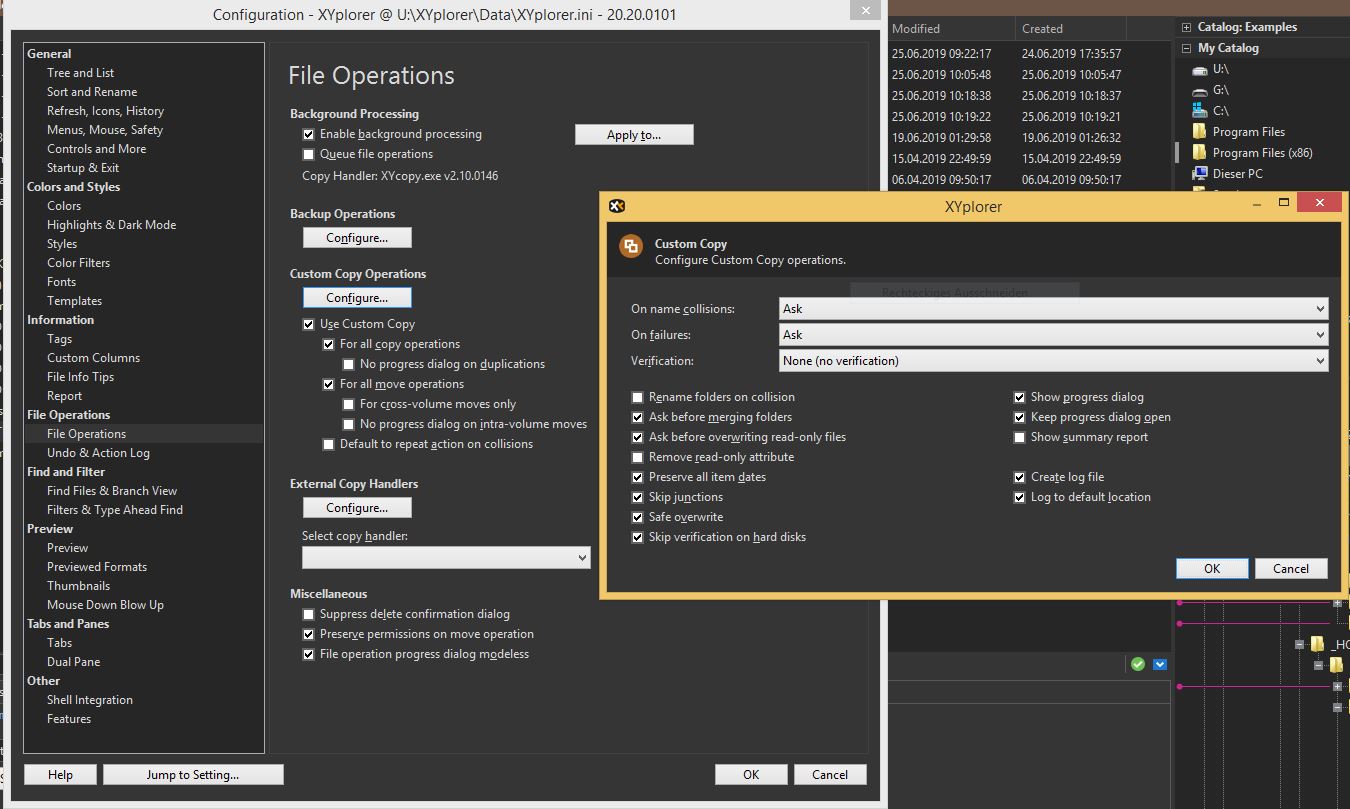Click the Program Files (x86) folder icon
This screenshot has width=1350, height=809.
(x=1200, y=153)
